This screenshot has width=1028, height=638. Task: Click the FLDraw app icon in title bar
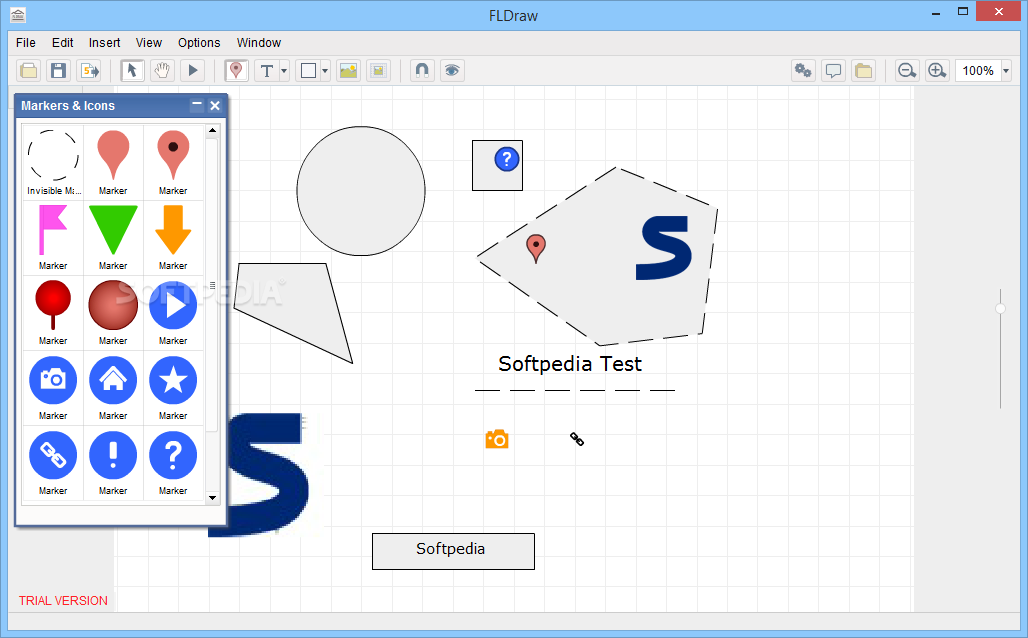click(x=18, y=14)
